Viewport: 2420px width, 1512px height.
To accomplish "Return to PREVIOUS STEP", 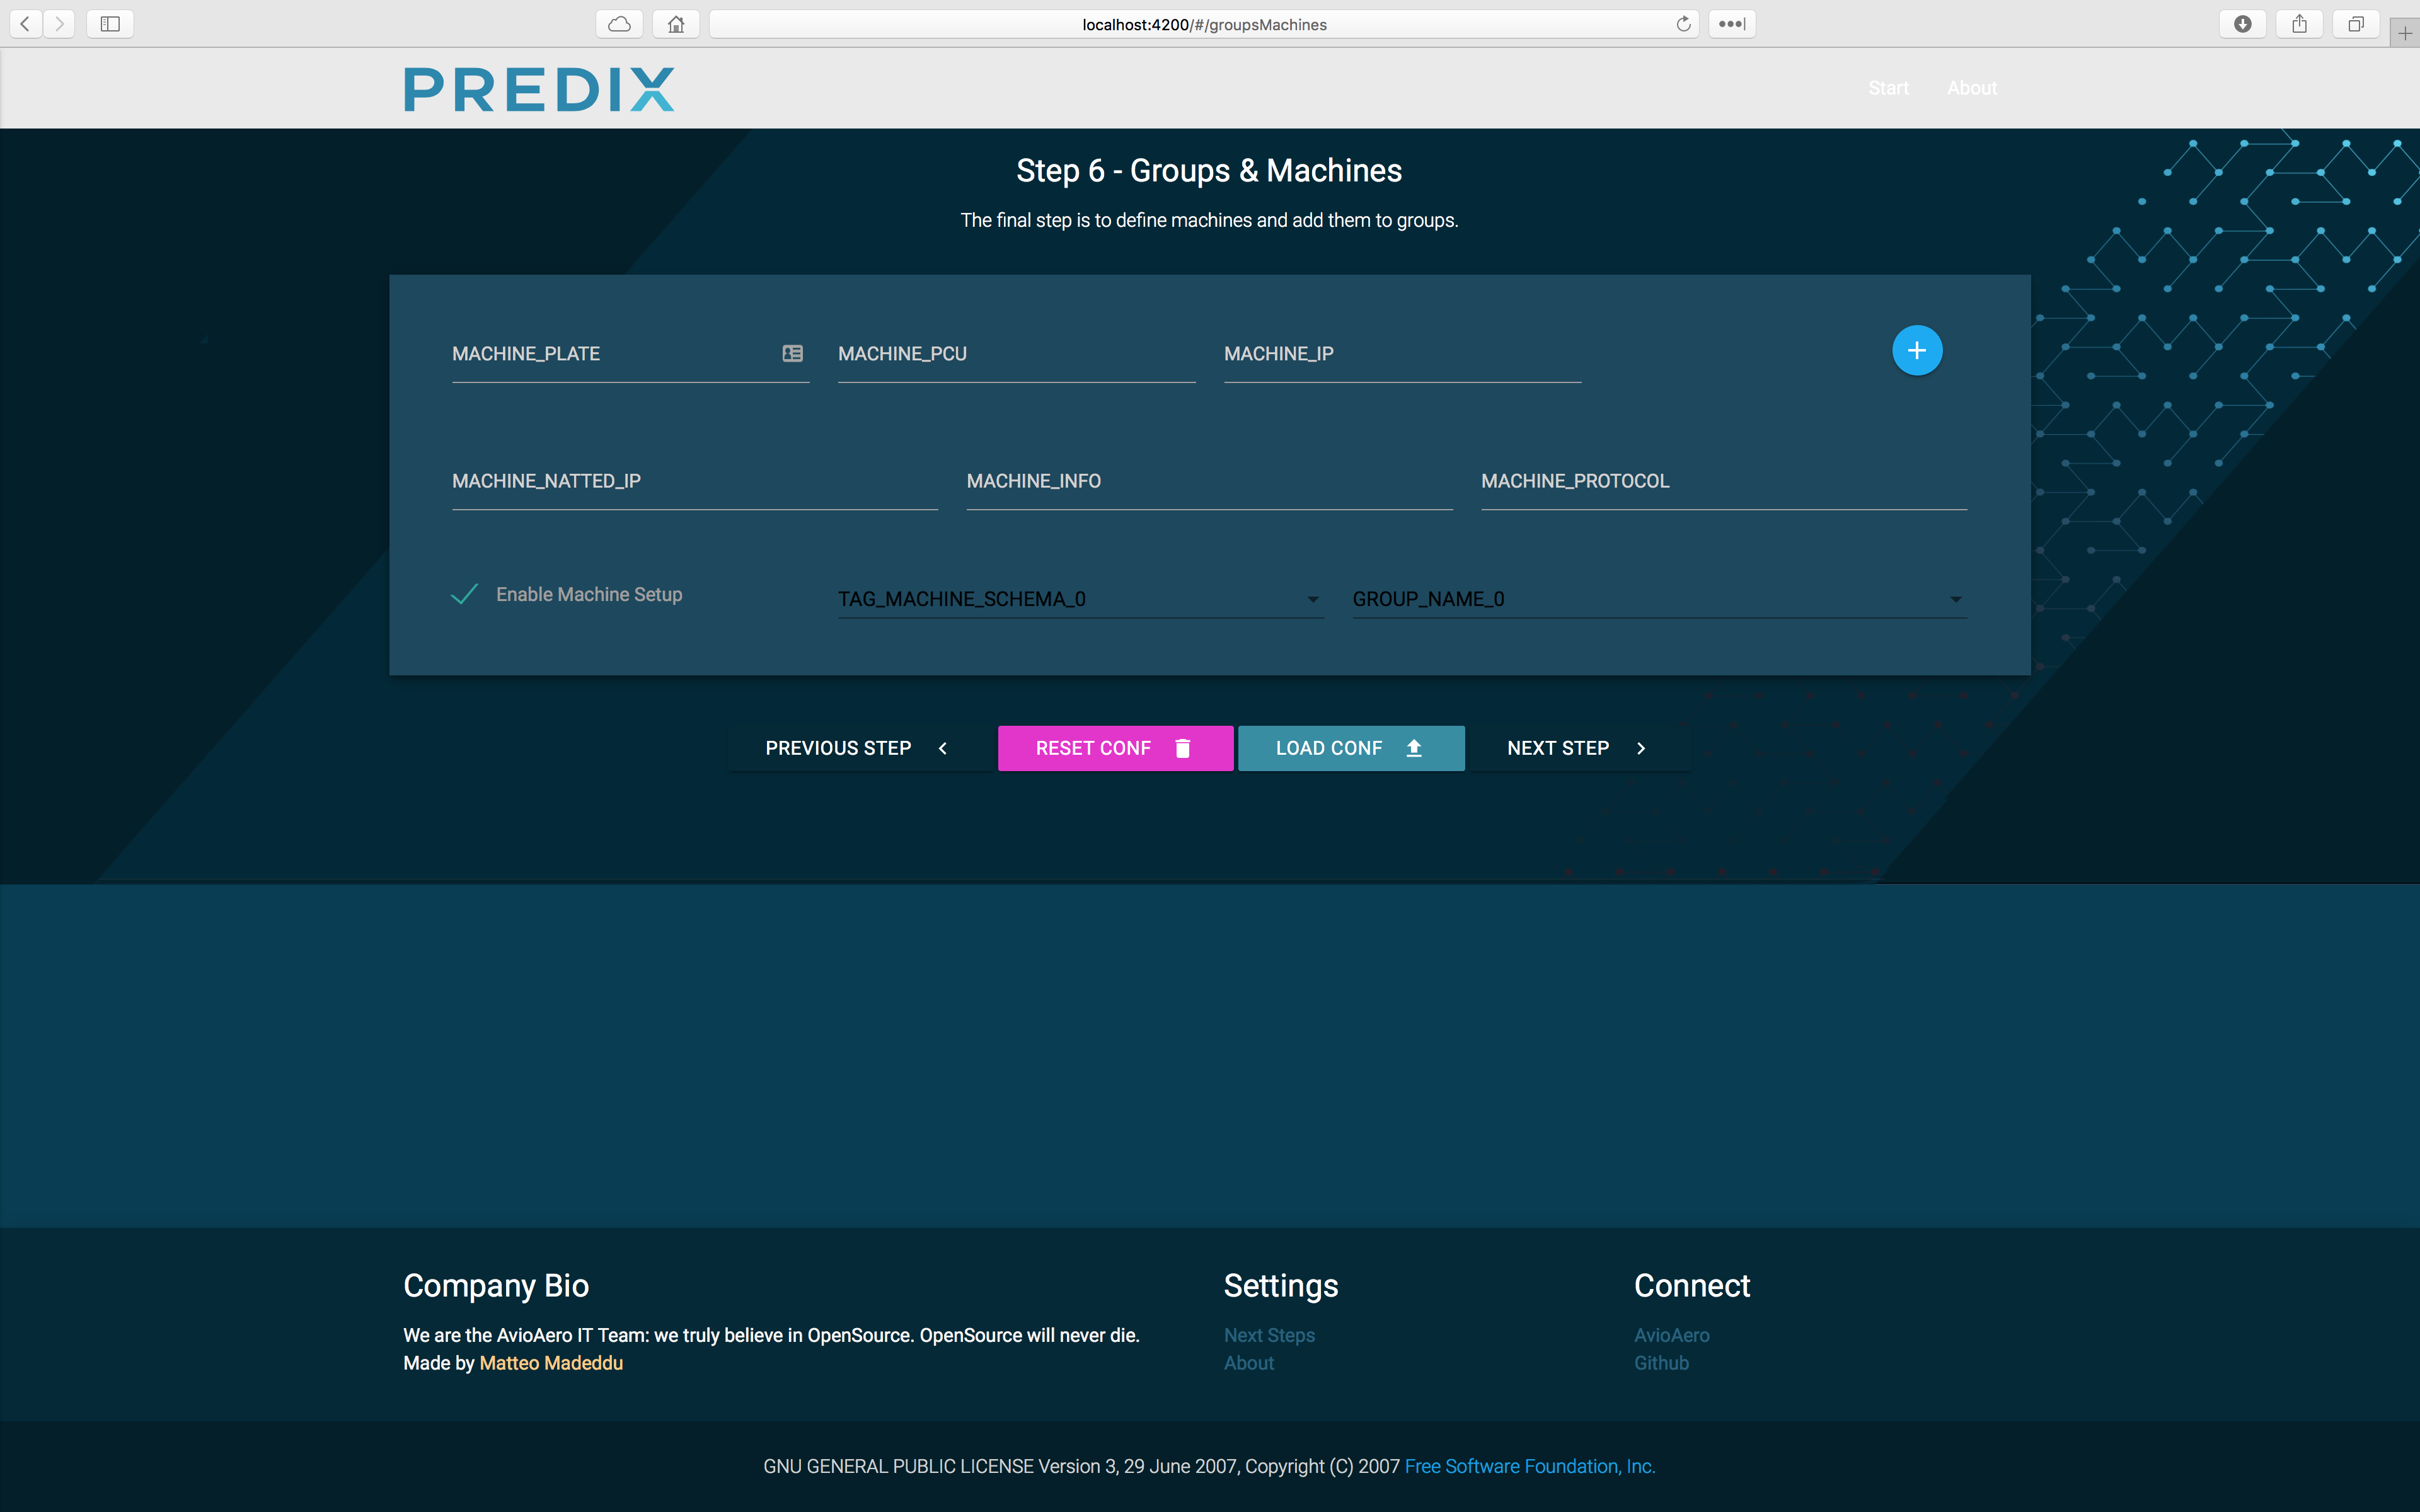I will pyautogui.click(x=856, y=748).
